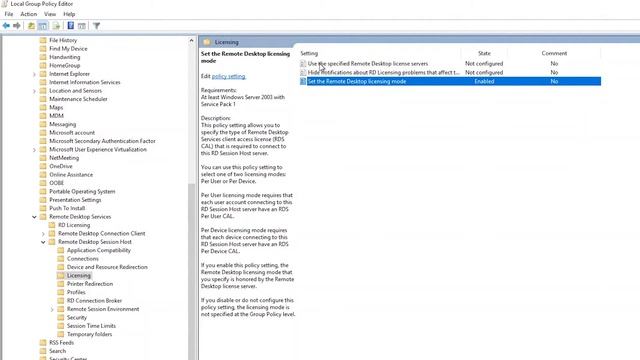Click the Filter funnel icon
This screenshot has height=360, width=640.
tap(96, 26)
